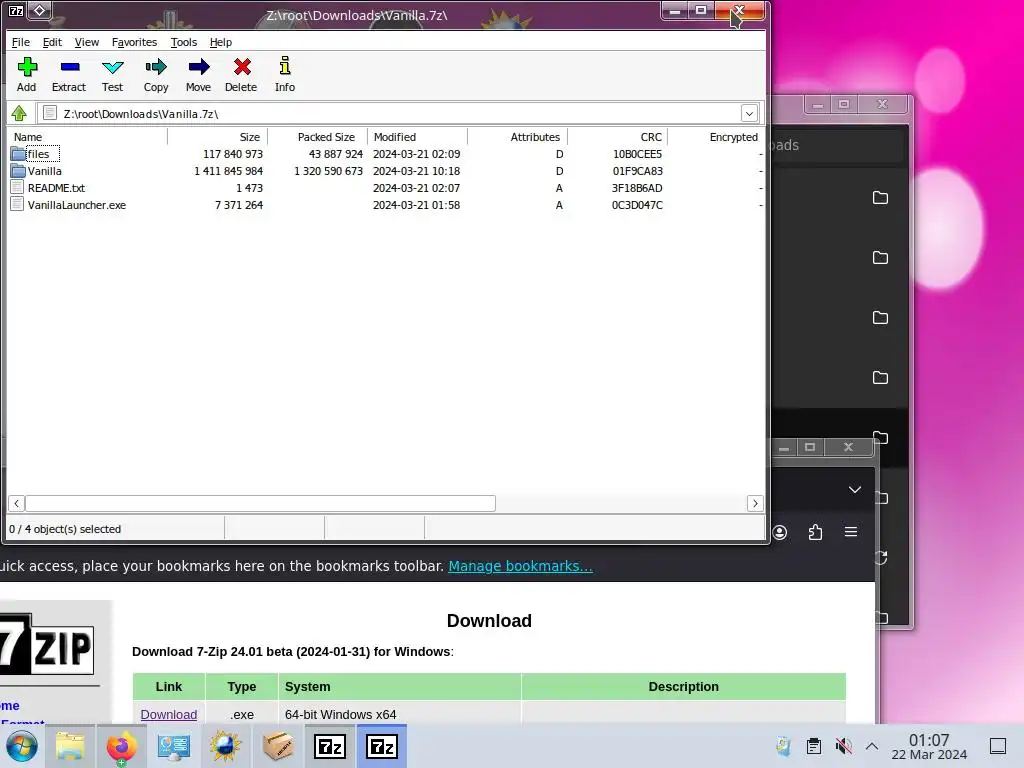Click the 7 ZIP logo on the webpage

(46, 645)
